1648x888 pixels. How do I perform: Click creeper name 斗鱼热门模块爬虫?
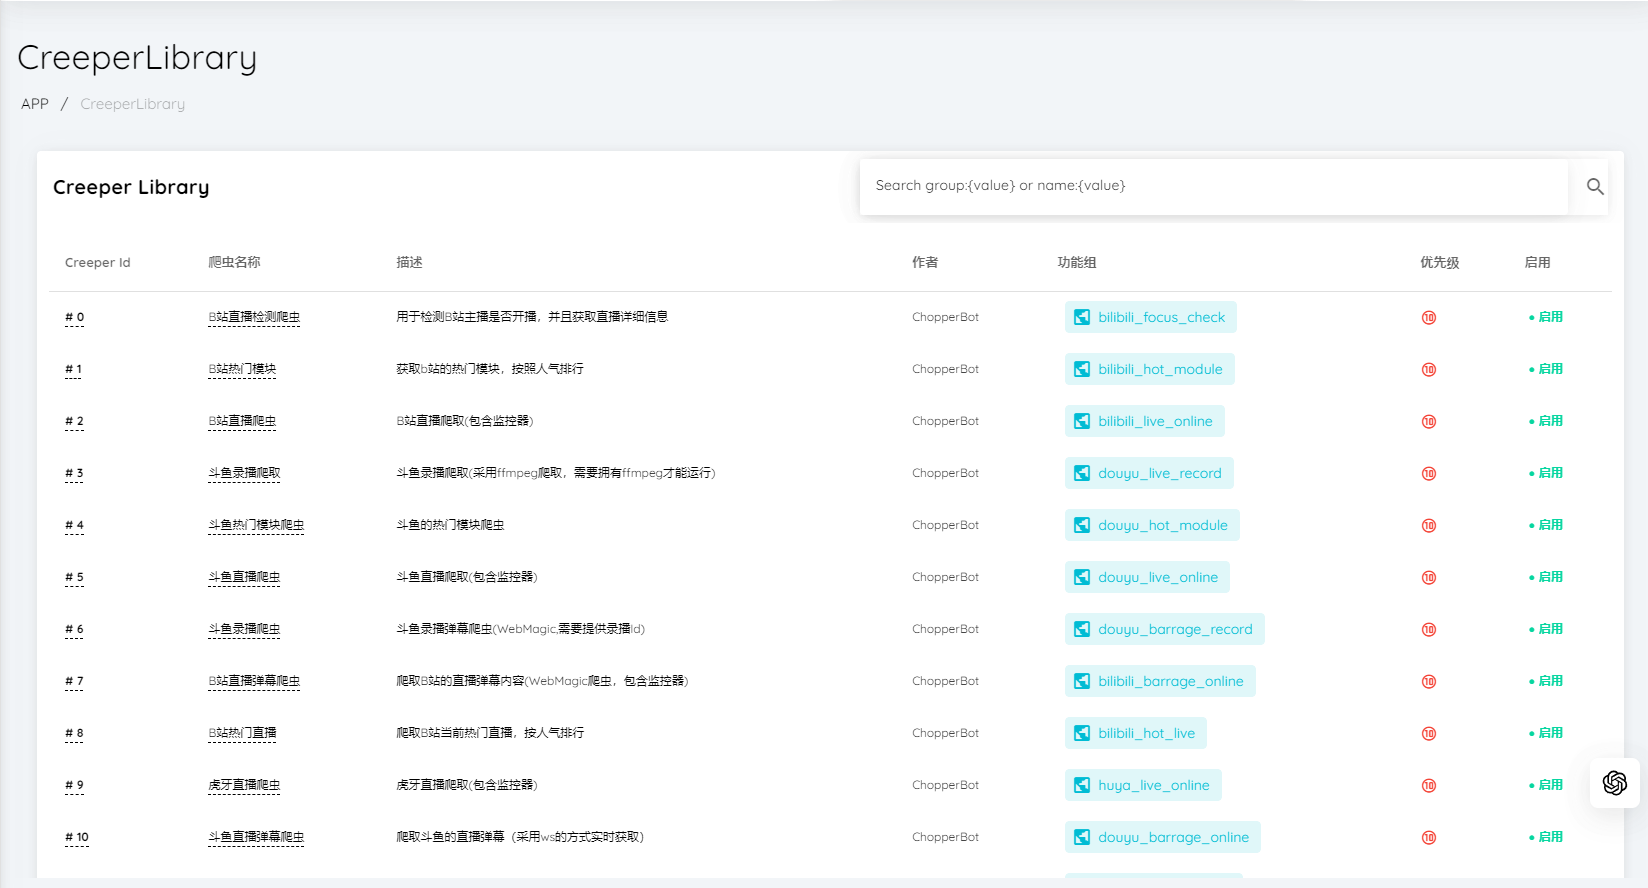(x=256, y=525)
